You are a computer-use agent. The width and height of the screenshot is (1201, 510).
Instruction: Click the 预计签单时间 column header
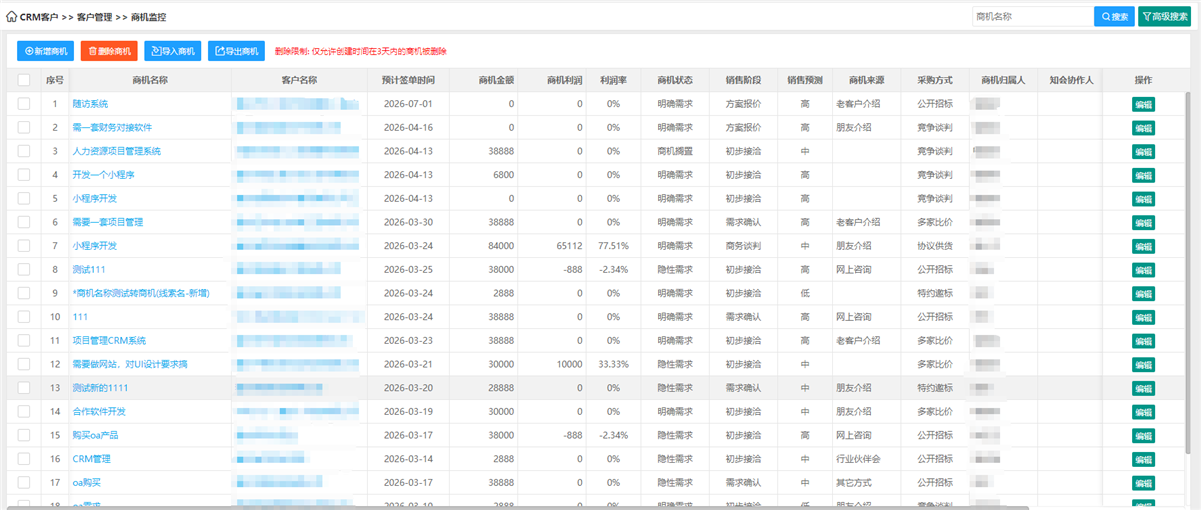408,80
